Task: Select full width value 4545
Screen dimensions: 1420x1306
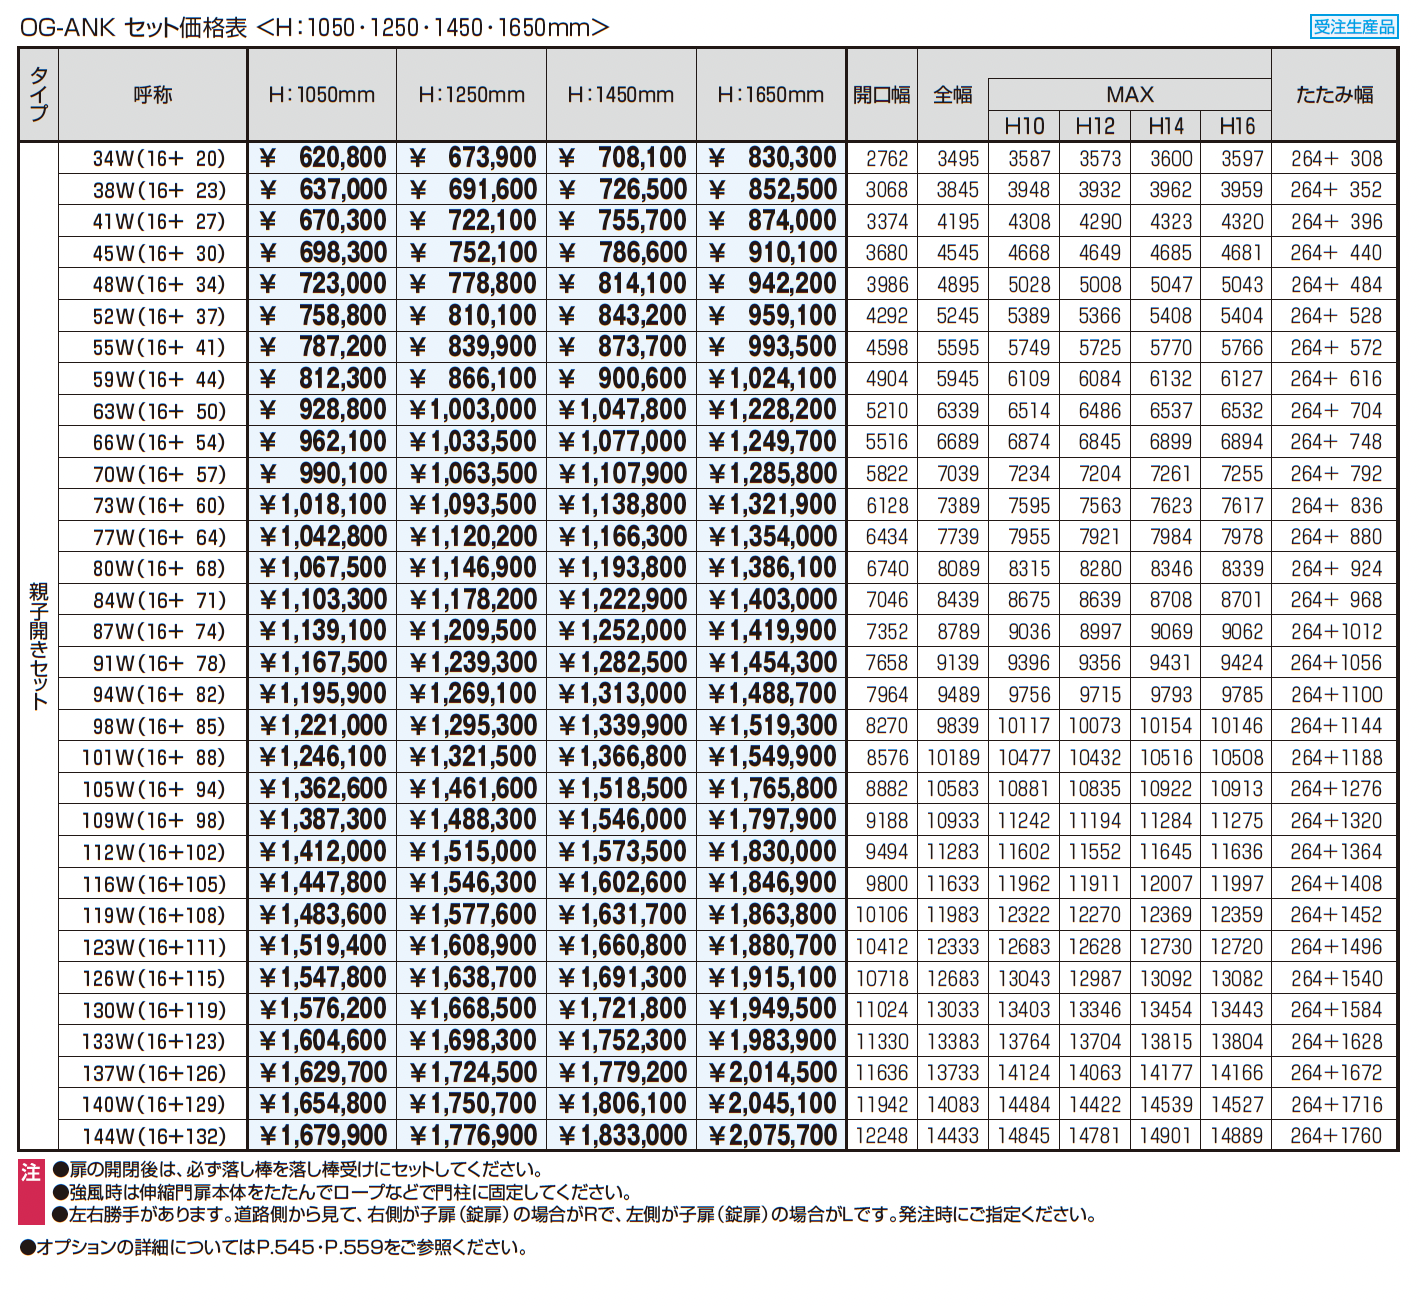Action: pos(958,253)
